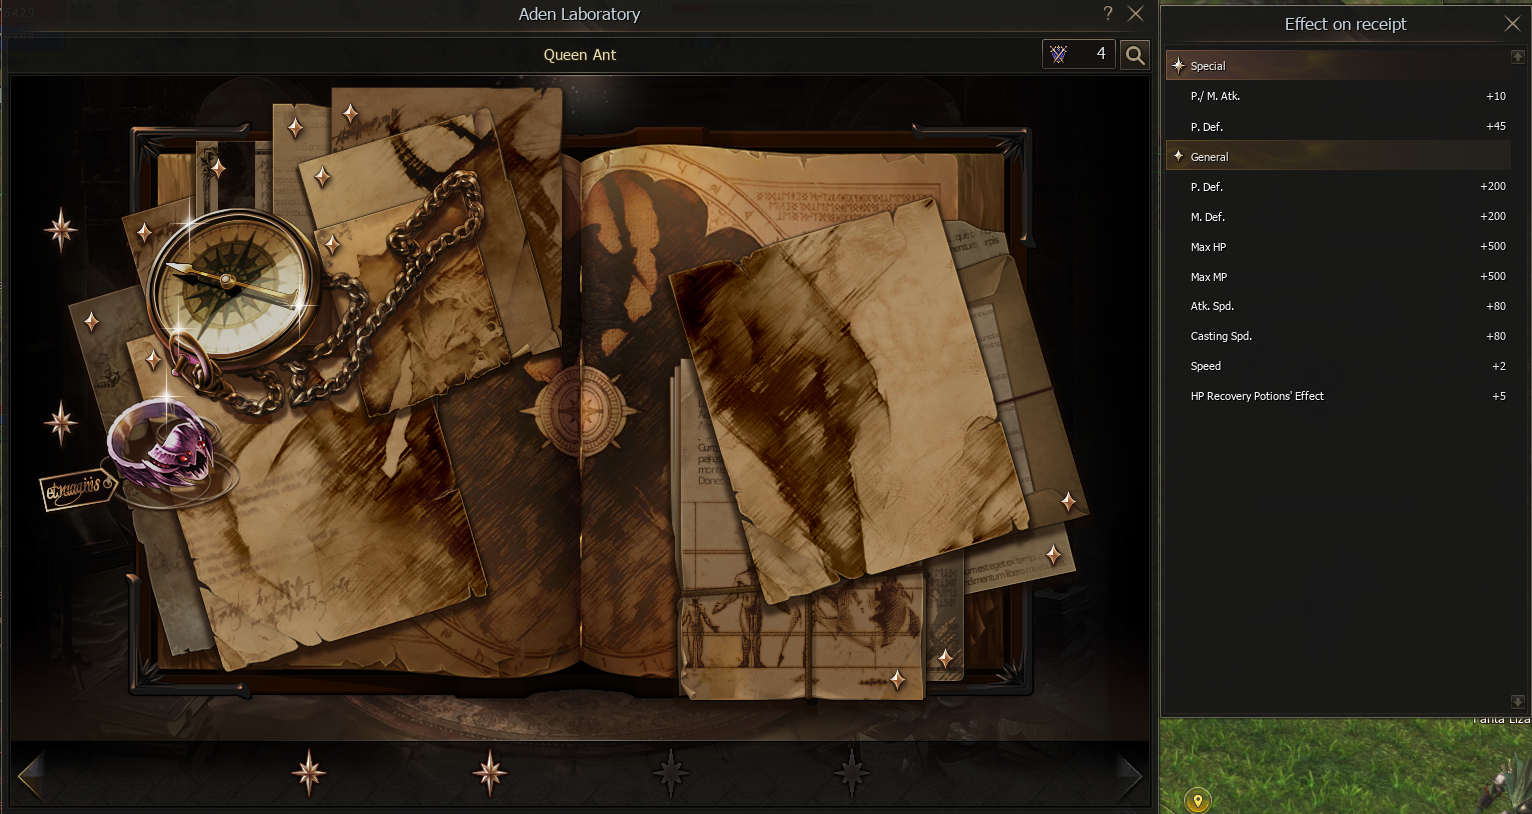The image size is (1532, 814).
Task: Click the Effect on receipt heading
Action: (x=1345, y=24)
